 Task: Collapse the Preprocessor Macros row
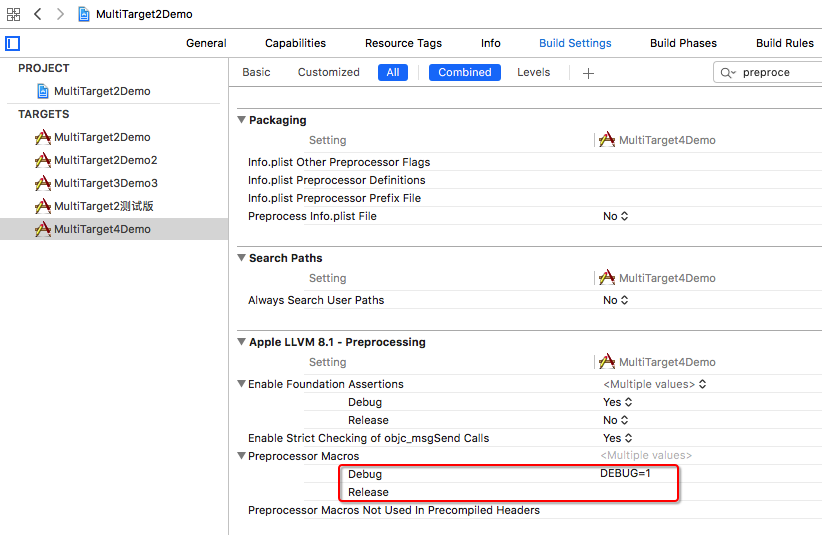pyautogui.click(x=241, y=456)
